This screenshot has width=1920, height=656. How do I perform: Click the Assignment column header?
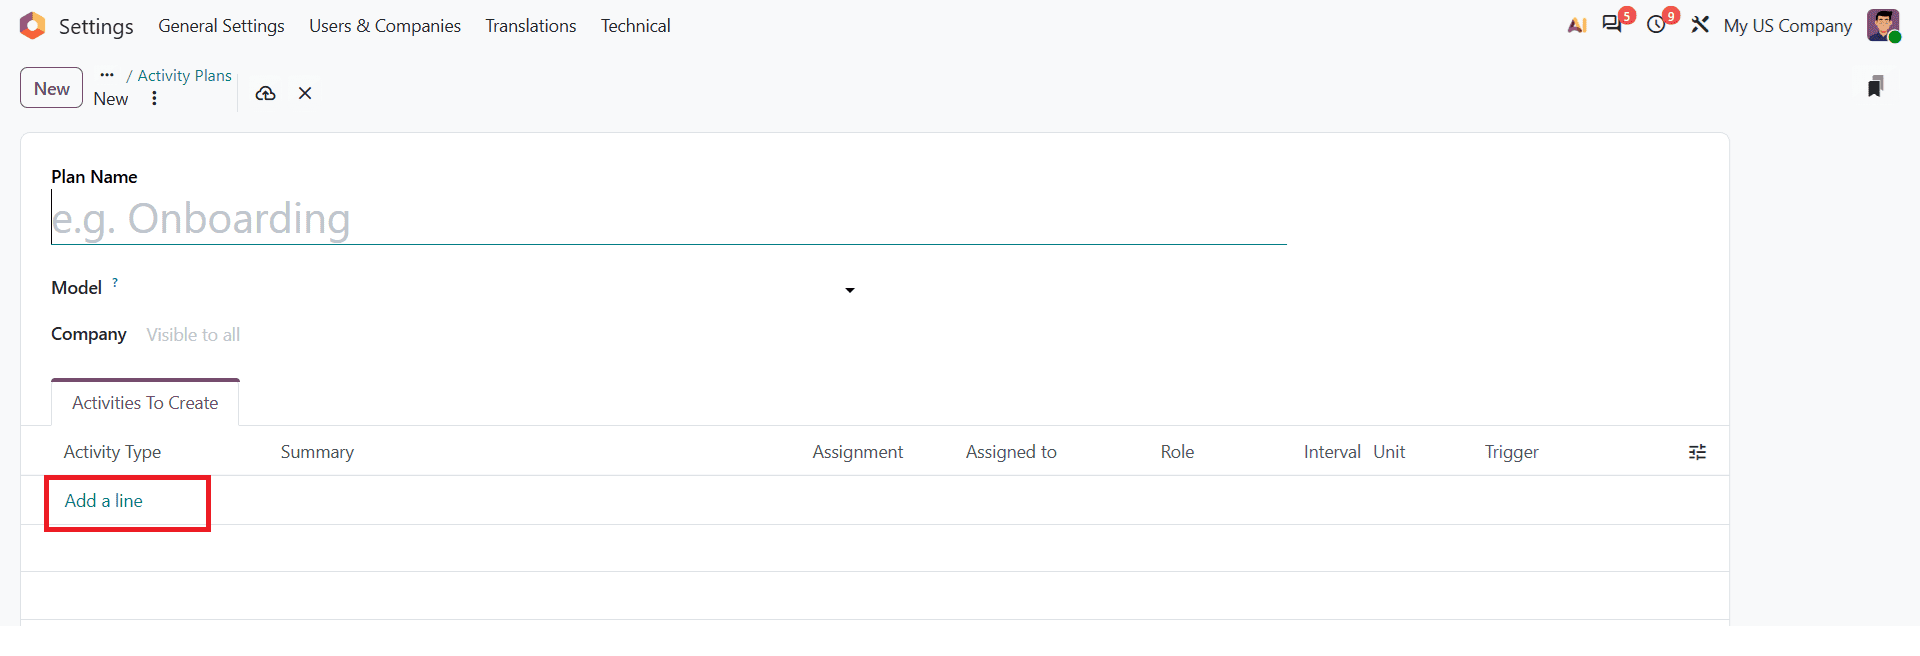(858, 452)
